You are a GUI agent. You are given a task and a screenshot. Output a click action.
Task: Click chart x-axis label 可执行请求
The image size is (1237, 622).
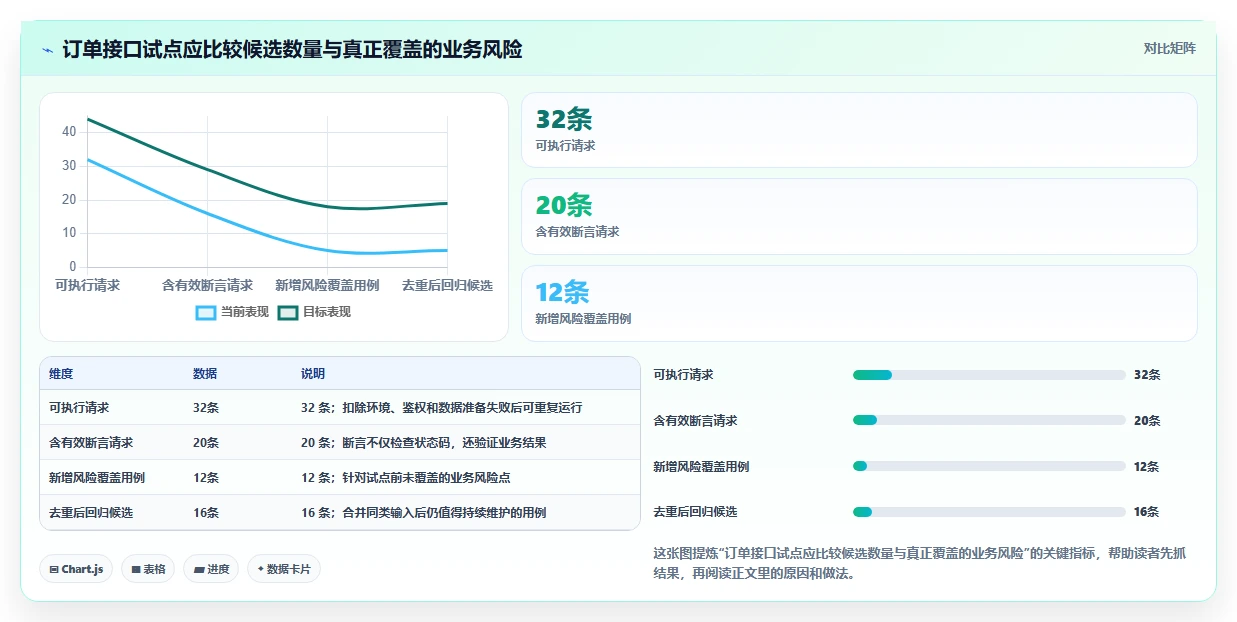[x=87, y=285]
